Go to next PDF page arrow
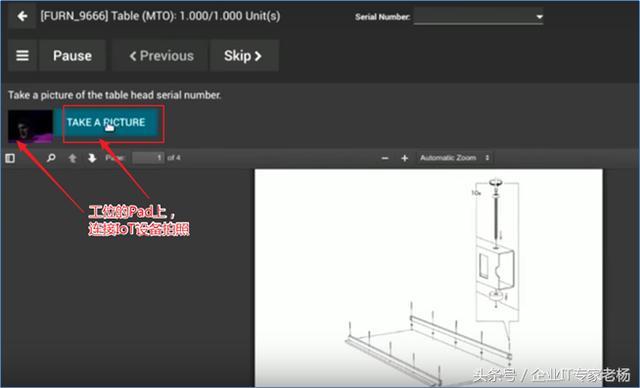This screenshot has height=388, width=640. coord(92,158)
